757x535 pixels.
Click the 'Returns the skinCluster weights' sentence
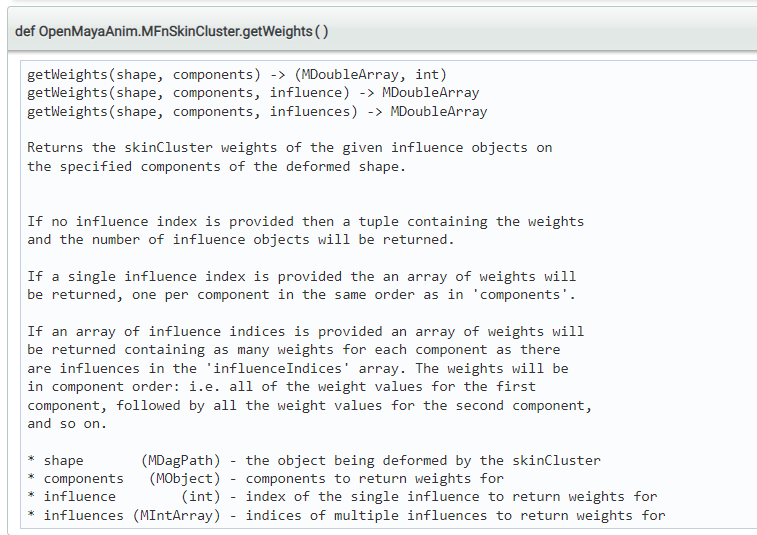click(x=289, y=148)
